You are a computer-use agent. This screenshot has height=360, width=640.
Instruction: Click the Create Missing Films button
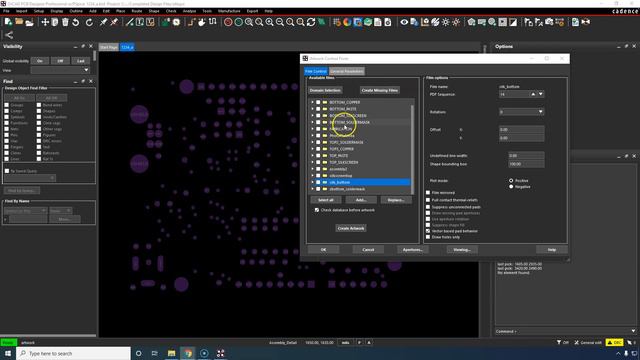(380, 90)
